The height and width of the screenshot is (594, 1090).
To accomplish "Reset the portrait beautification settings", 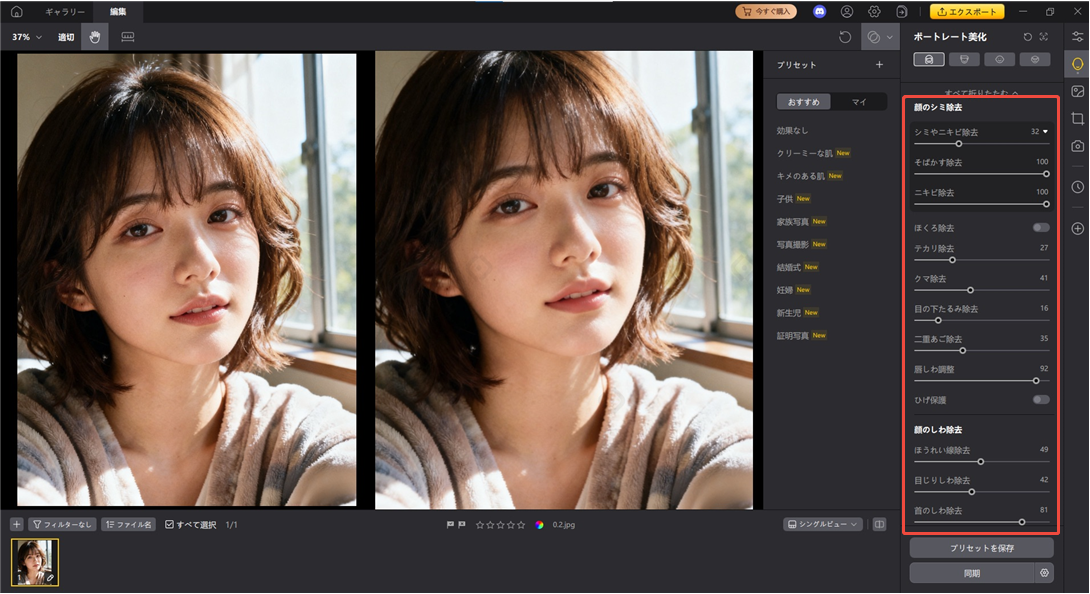I will click(1026, 37).
